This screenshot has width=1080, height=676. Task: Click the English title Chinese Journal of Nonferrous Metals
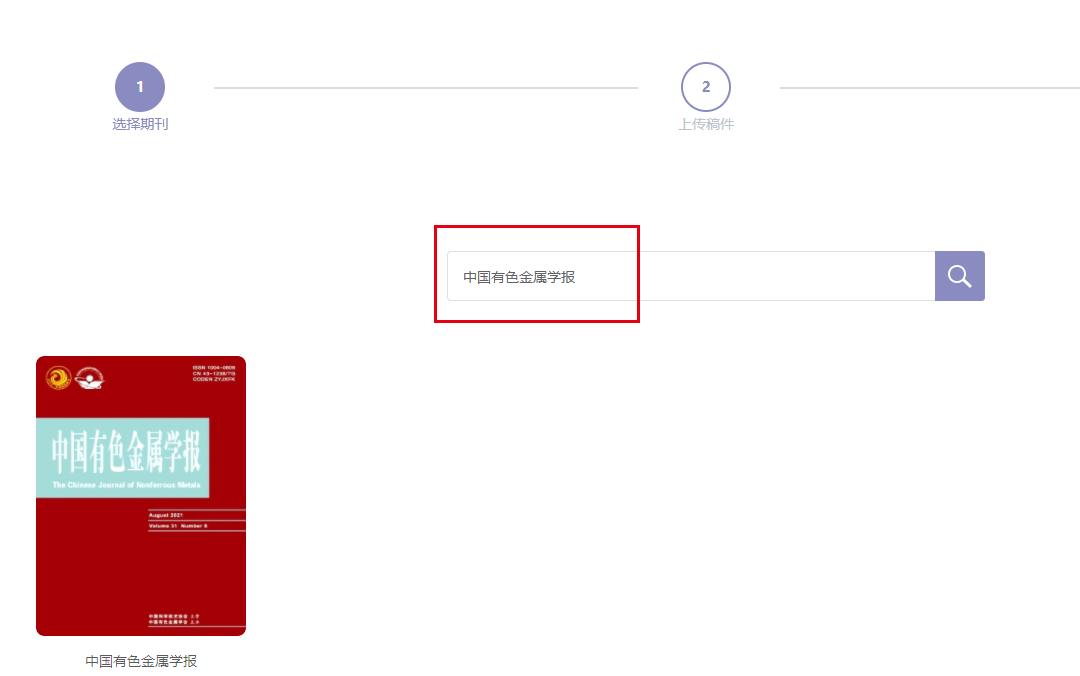127,485
